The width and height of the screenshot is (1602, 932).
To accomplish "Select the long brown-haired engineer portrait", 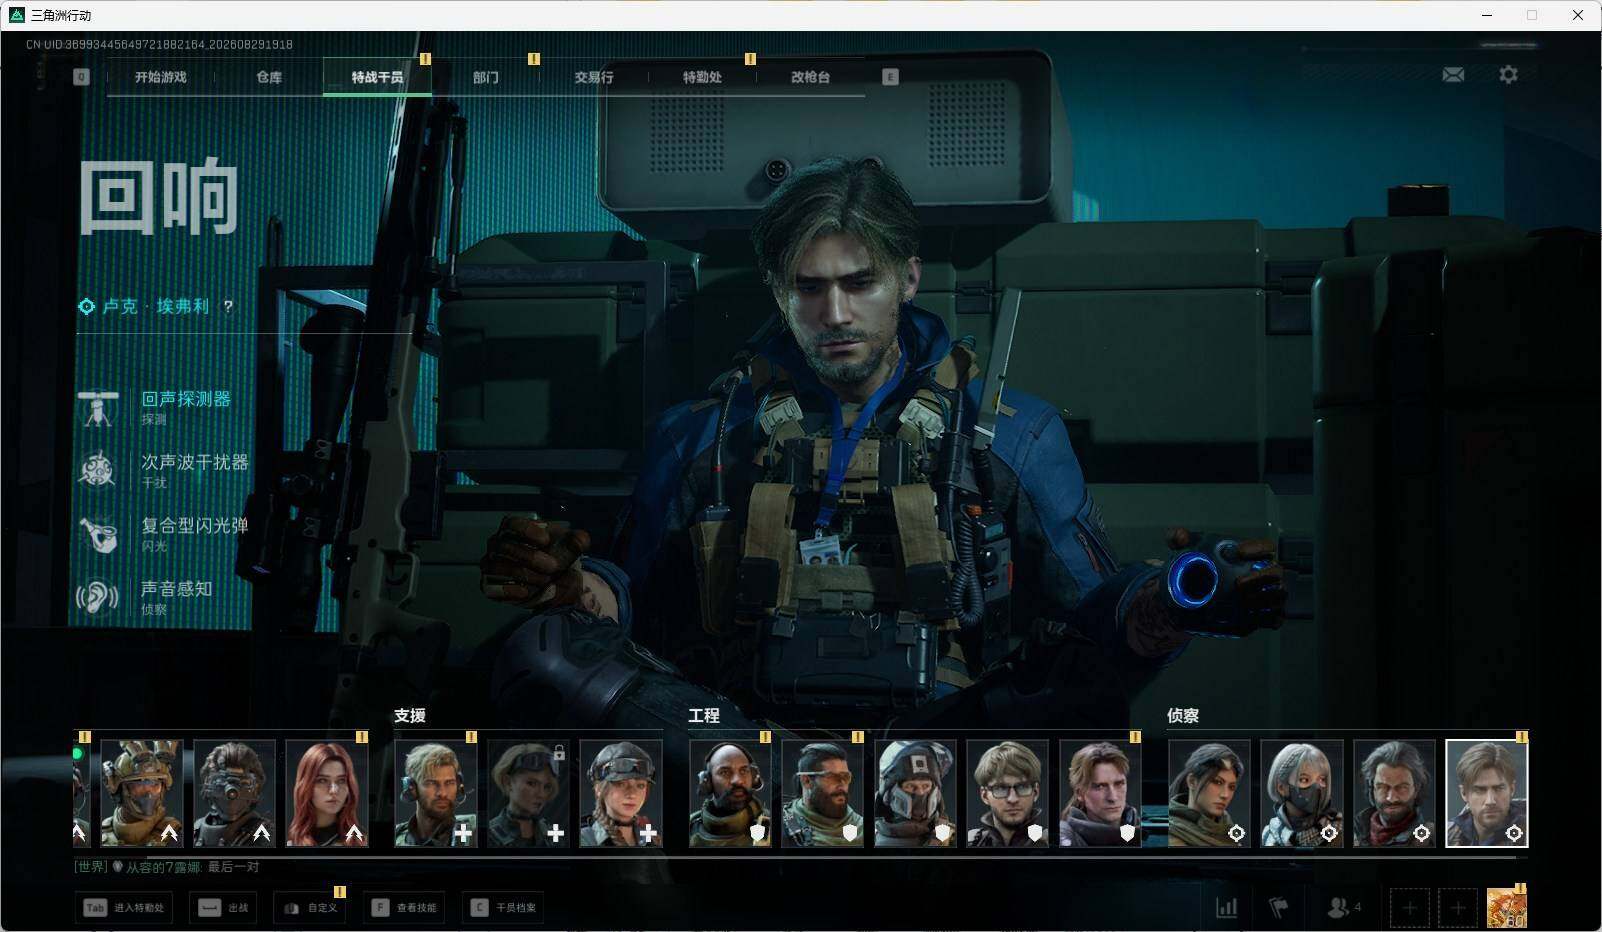I will click(x=1100, y=793).
